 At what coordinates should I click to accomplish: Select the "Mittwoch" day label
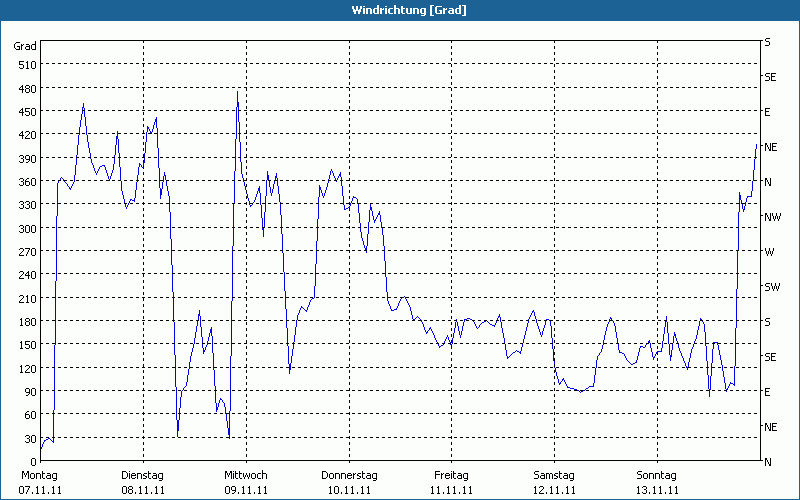coord(246,476)
